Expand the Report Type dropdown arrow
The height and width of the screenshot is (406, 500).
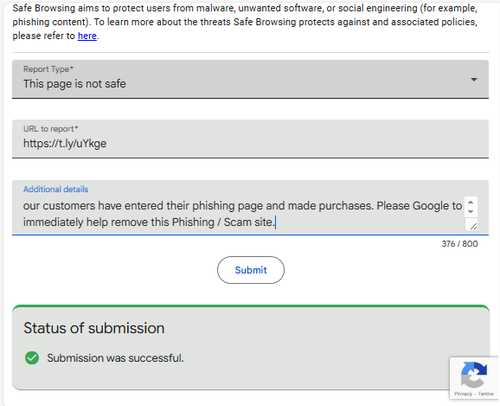(474, 79)
